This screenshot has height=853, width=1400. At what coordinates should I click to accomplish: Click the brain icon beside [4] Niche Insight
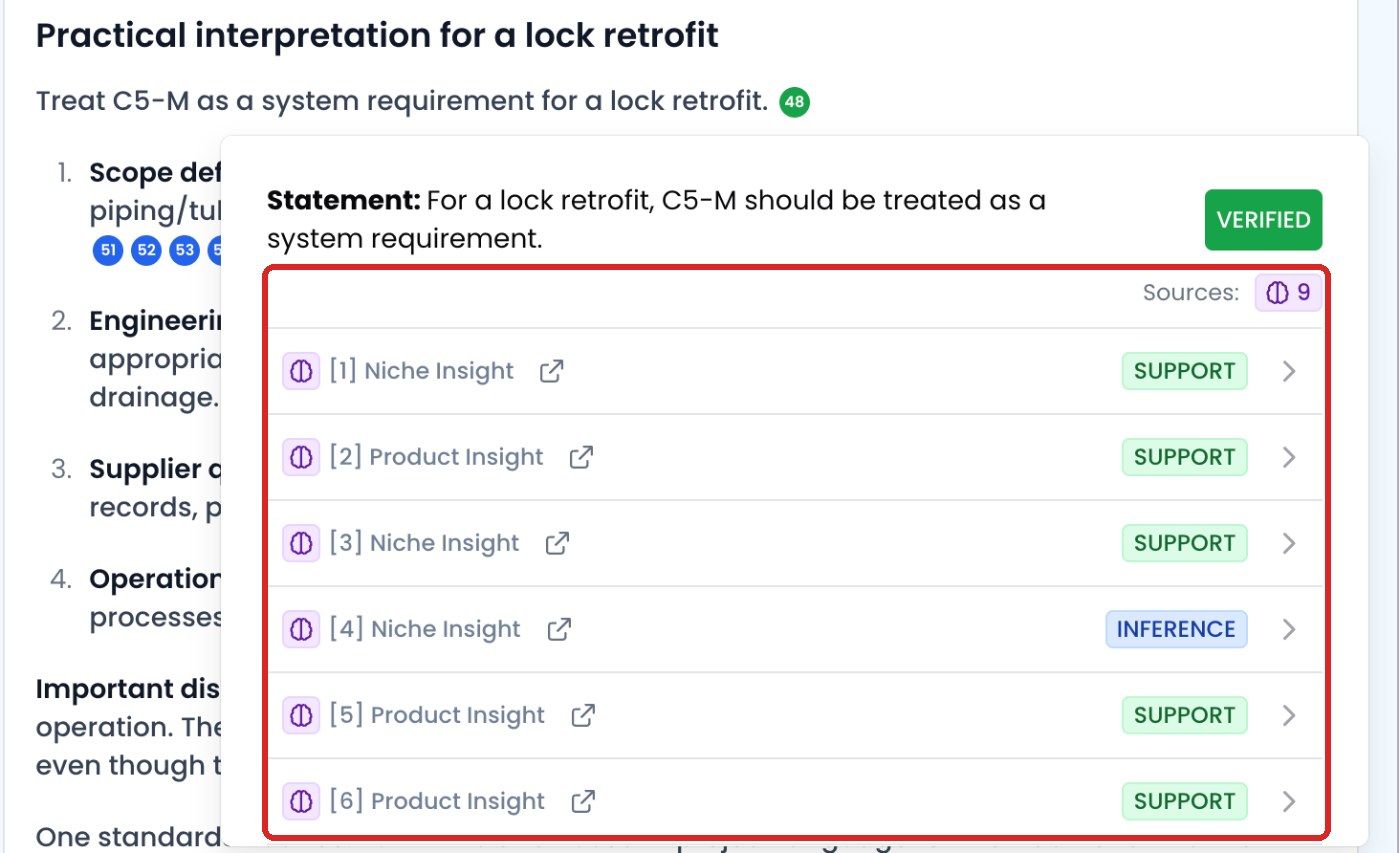[300, 629]
